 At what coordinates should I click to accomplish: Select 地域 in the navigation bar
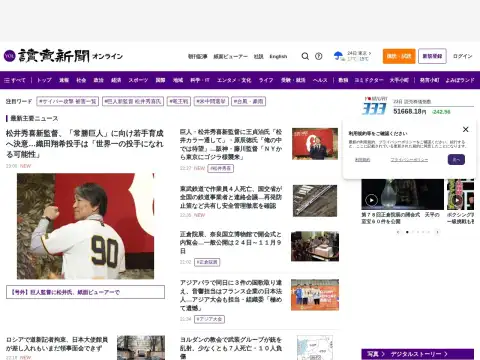178,80
